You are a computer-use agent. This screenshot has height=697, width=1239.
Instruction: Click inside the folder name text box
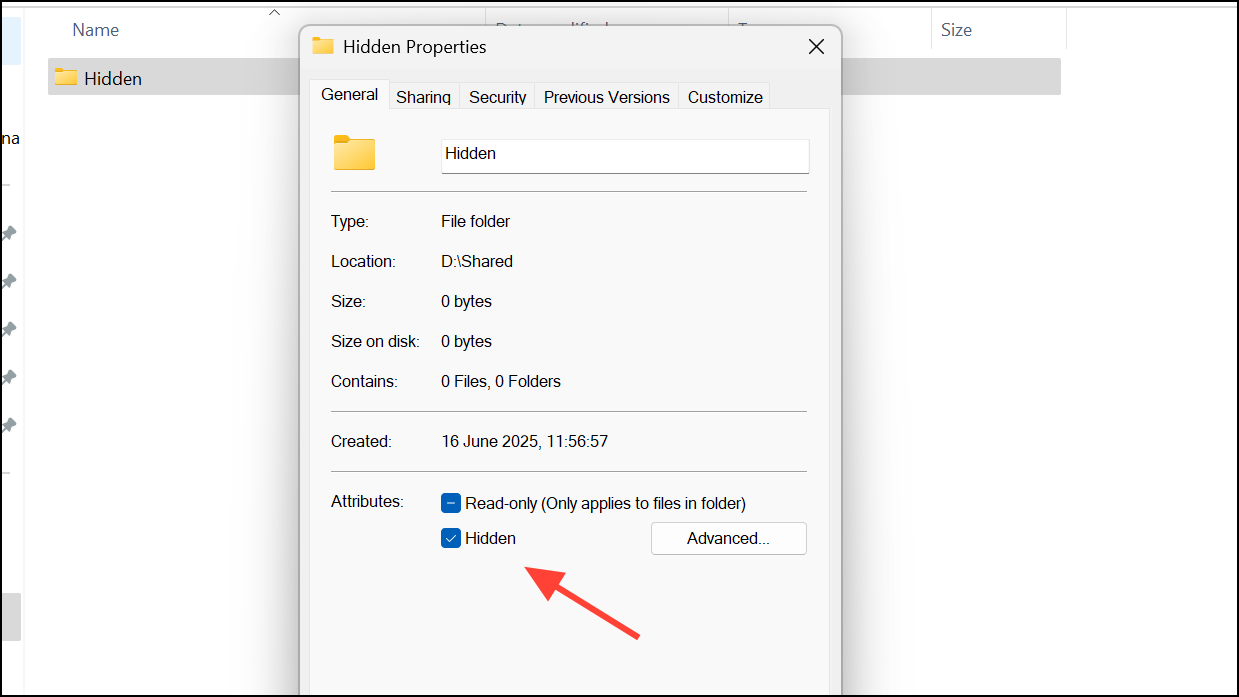coord(624,155)
